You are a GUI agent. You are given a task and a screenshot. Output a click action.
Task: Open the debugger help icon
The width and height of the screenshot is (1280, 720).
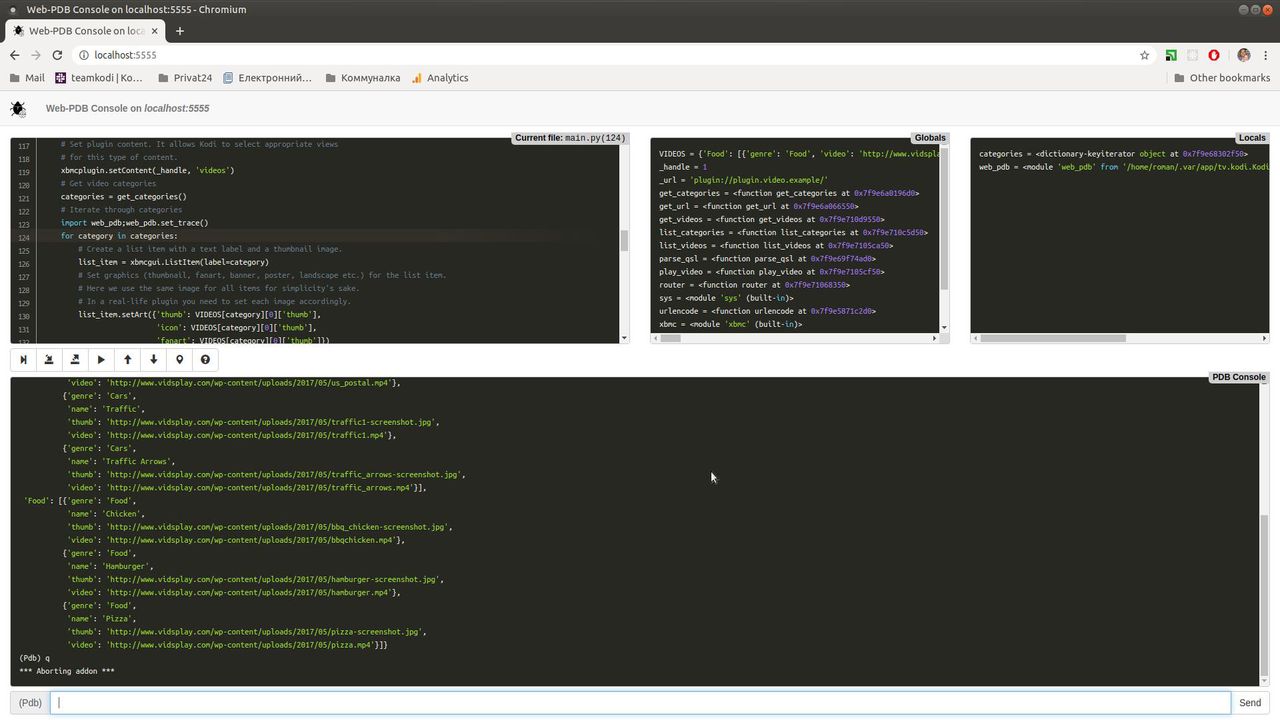pos(205,360)
